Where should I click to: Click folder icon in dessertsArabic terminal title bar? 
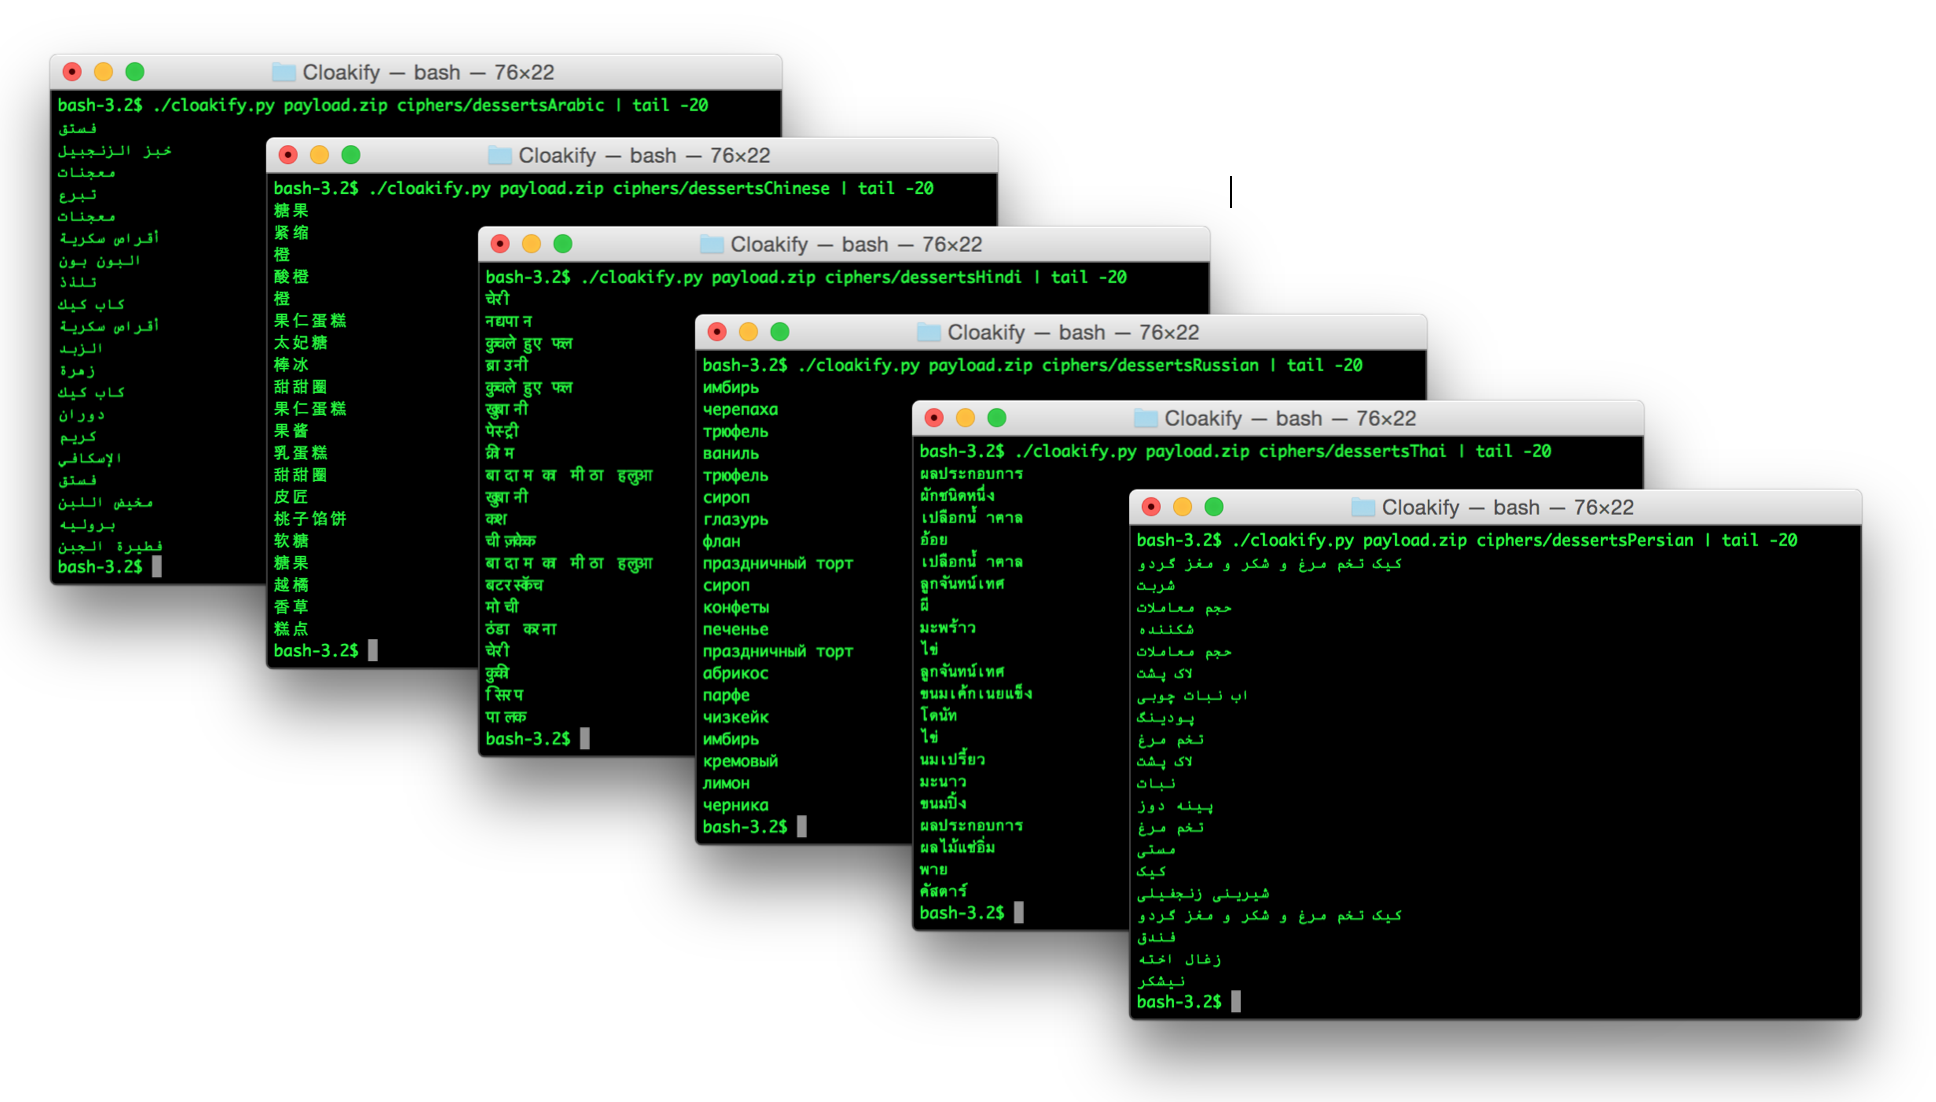coord(284,72)
